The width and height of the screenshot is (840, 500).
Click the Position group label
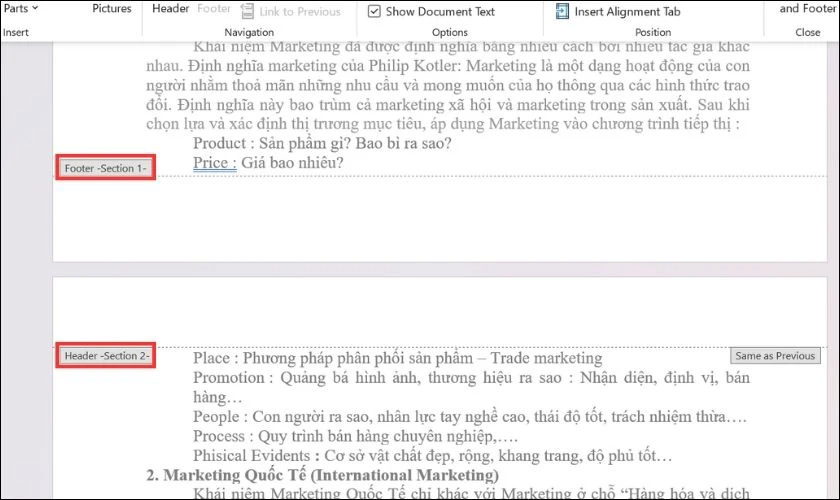click(652, 32)
